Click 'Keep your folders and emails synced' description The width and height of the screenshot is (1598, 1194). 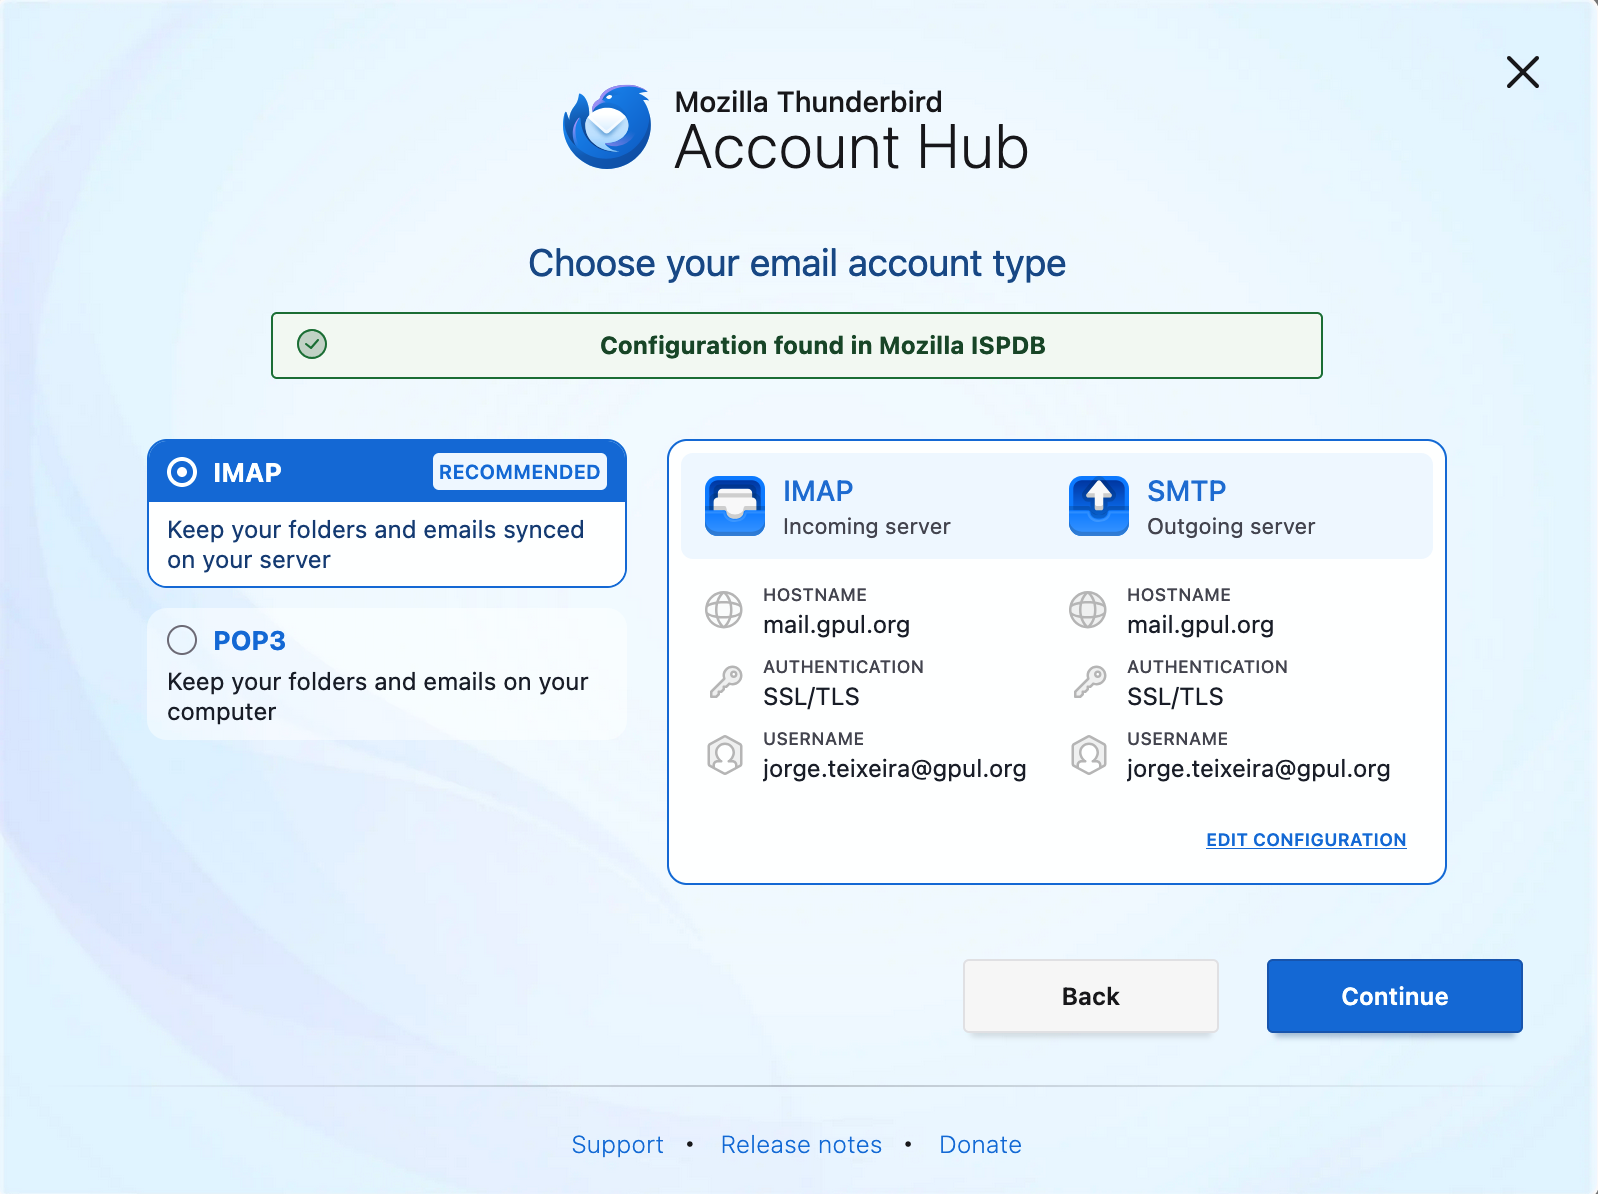point(375,545)
